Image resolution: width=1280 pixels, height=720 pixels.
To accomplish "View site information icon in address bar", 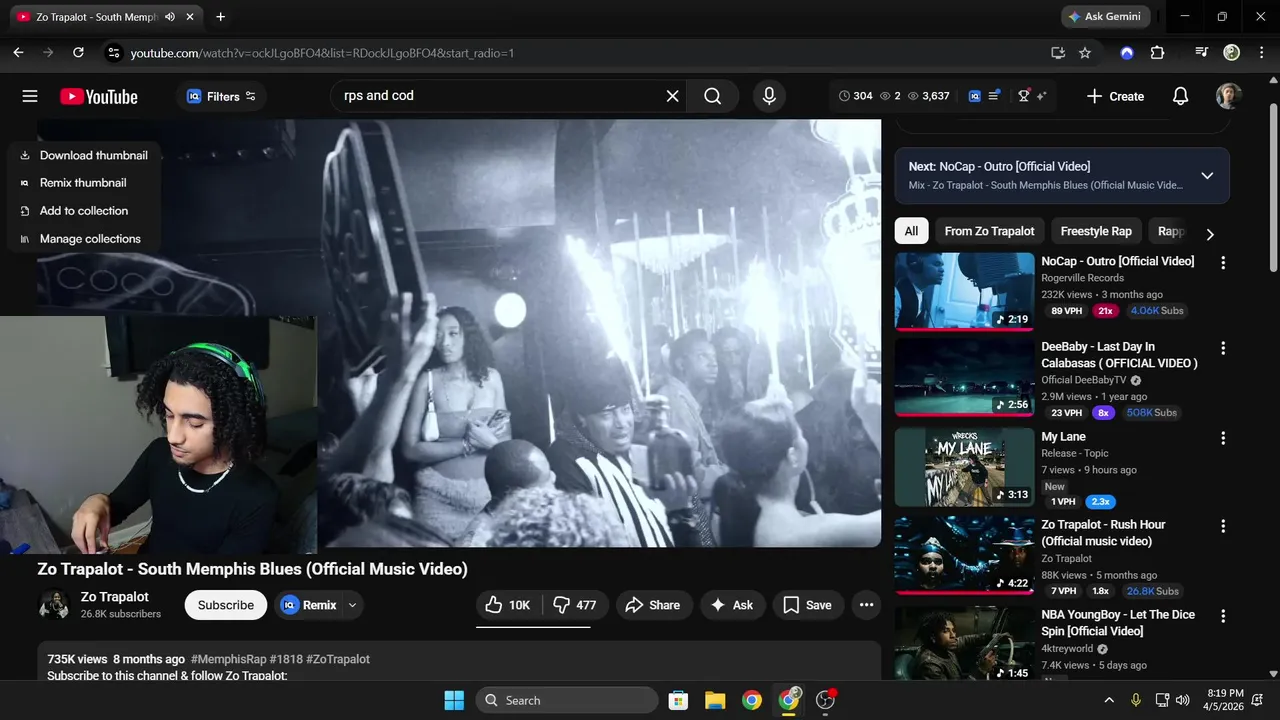I will pyautogui.click(x=113, y=53).
